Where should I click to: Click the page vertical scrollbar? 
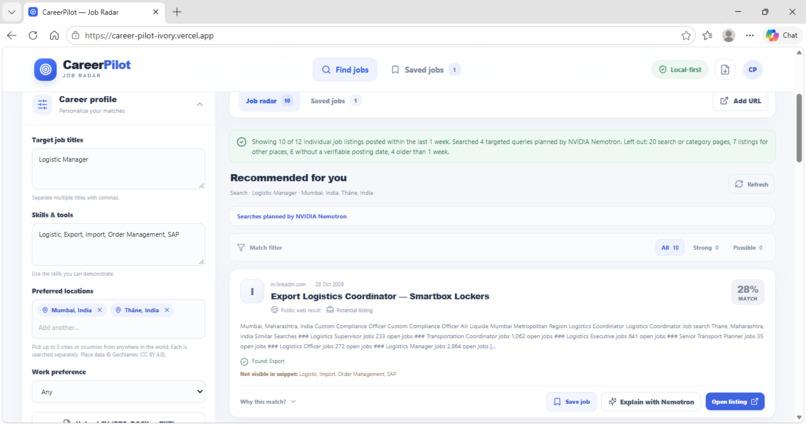799,128
